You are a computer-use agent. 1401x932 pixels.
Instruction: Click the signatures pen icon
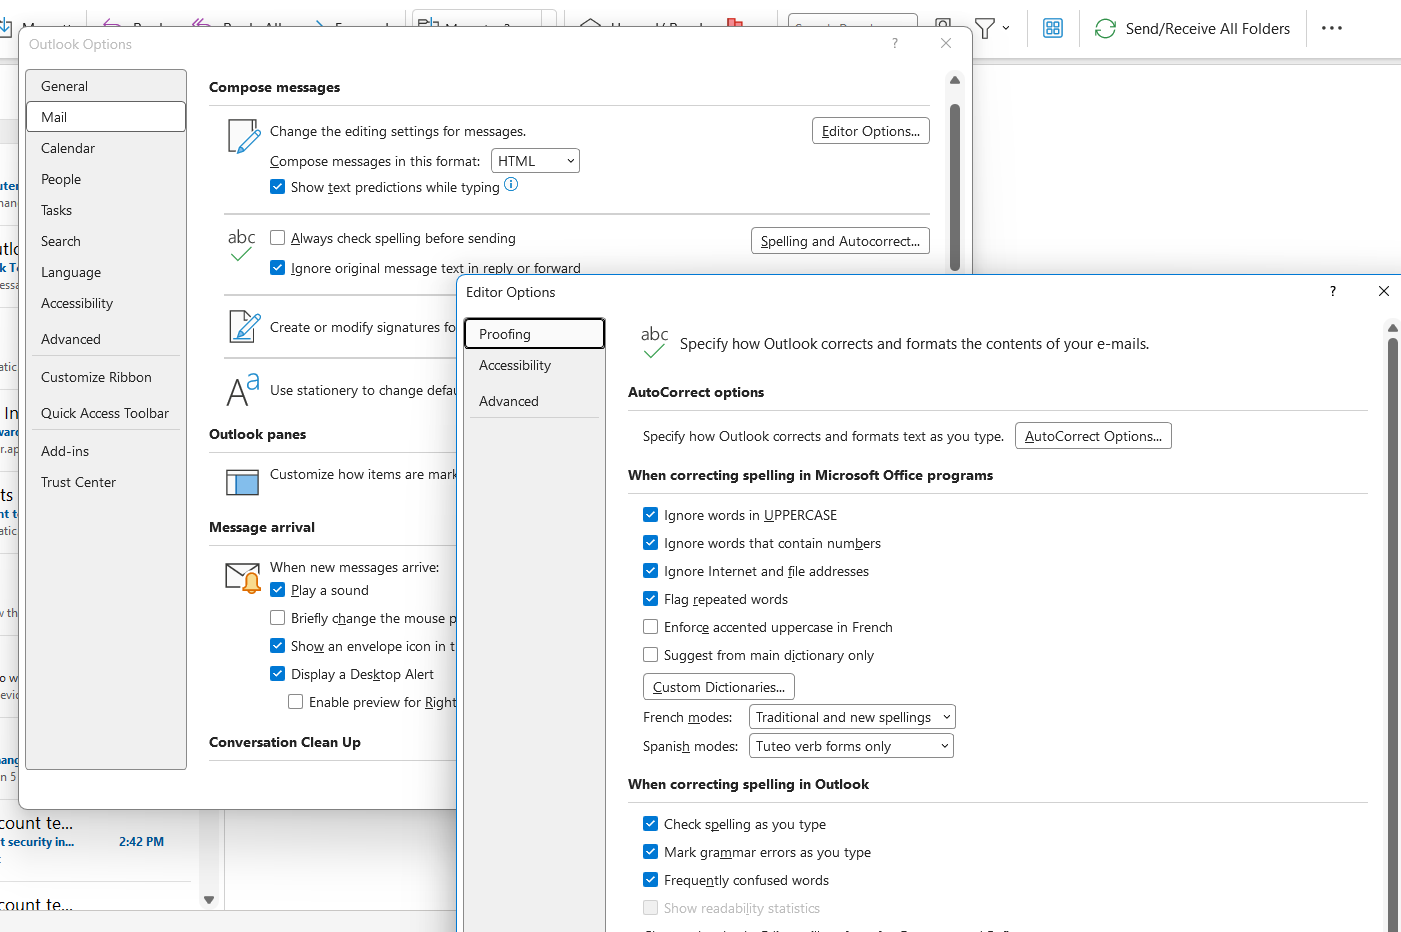[x=243, y=326]
